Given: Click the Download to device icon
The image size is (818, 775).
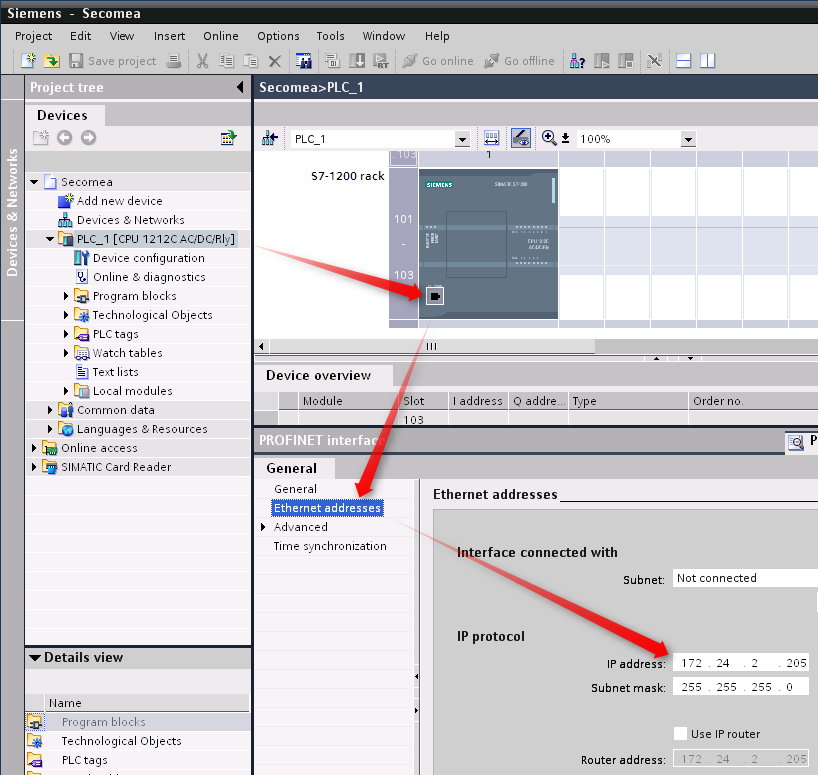Looking at the screenshot, I should [357, 61].
